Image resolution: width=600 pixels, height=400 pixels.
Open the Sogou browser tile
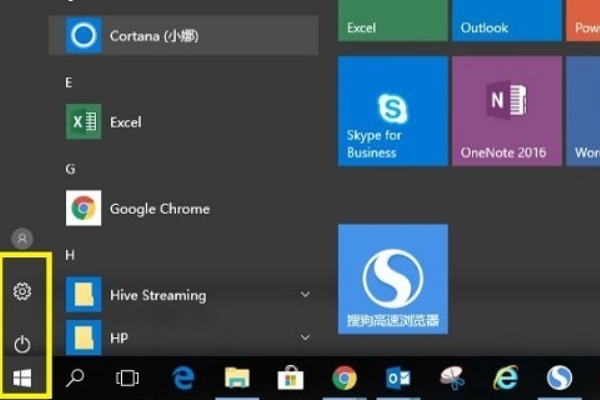[x=393, y=279]
